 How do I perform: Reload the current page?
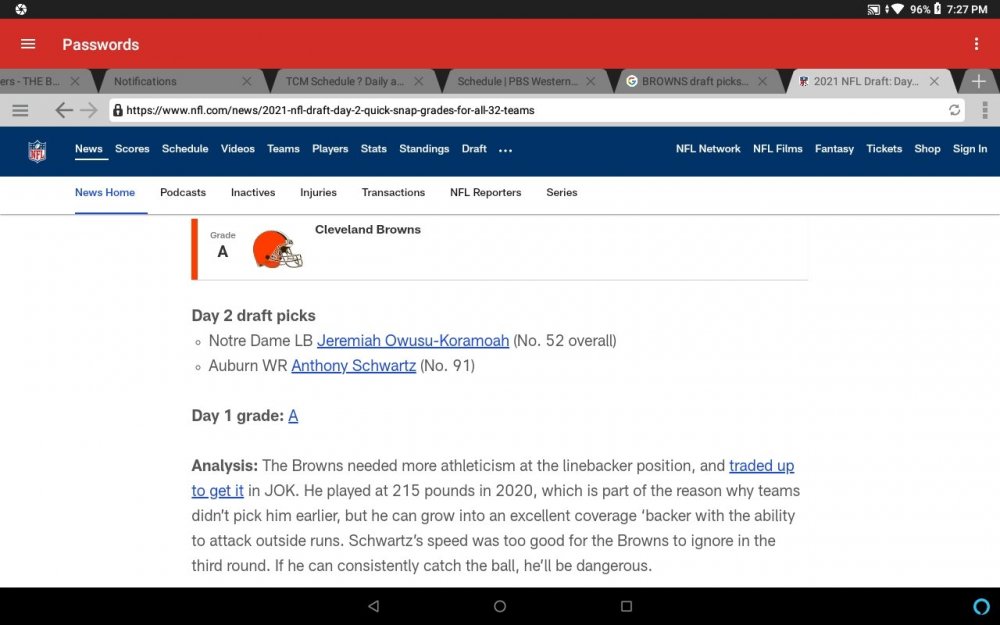[x=954, y=110]
